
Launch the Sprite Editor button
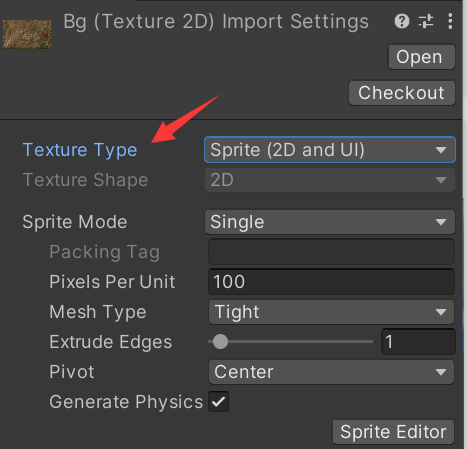click(393, 432)
